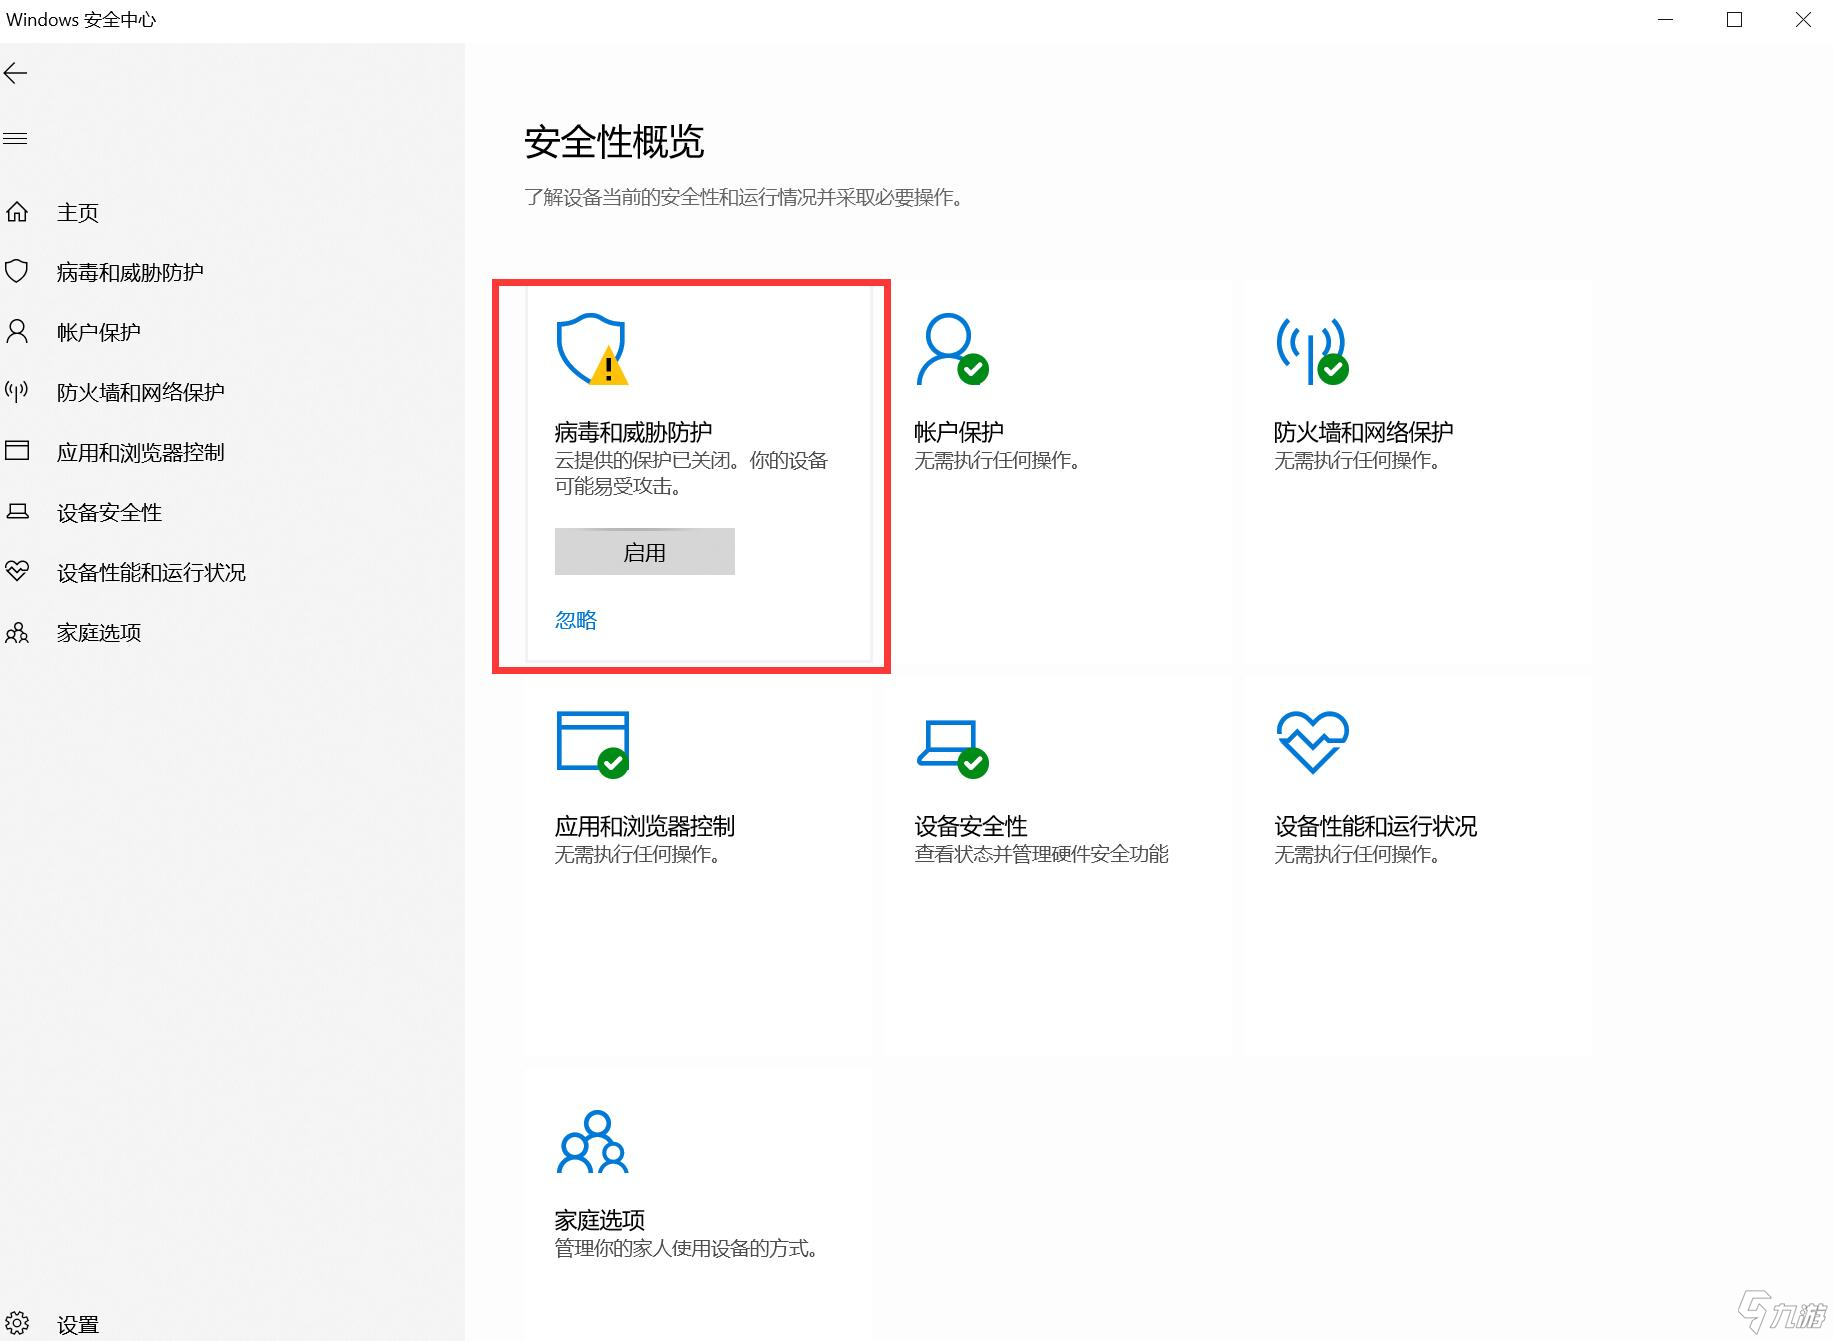The image size is (1833, 1341).
Task: Click the shield warning icon on 病毒和威胁防护 card
Action: click(592, 349)
